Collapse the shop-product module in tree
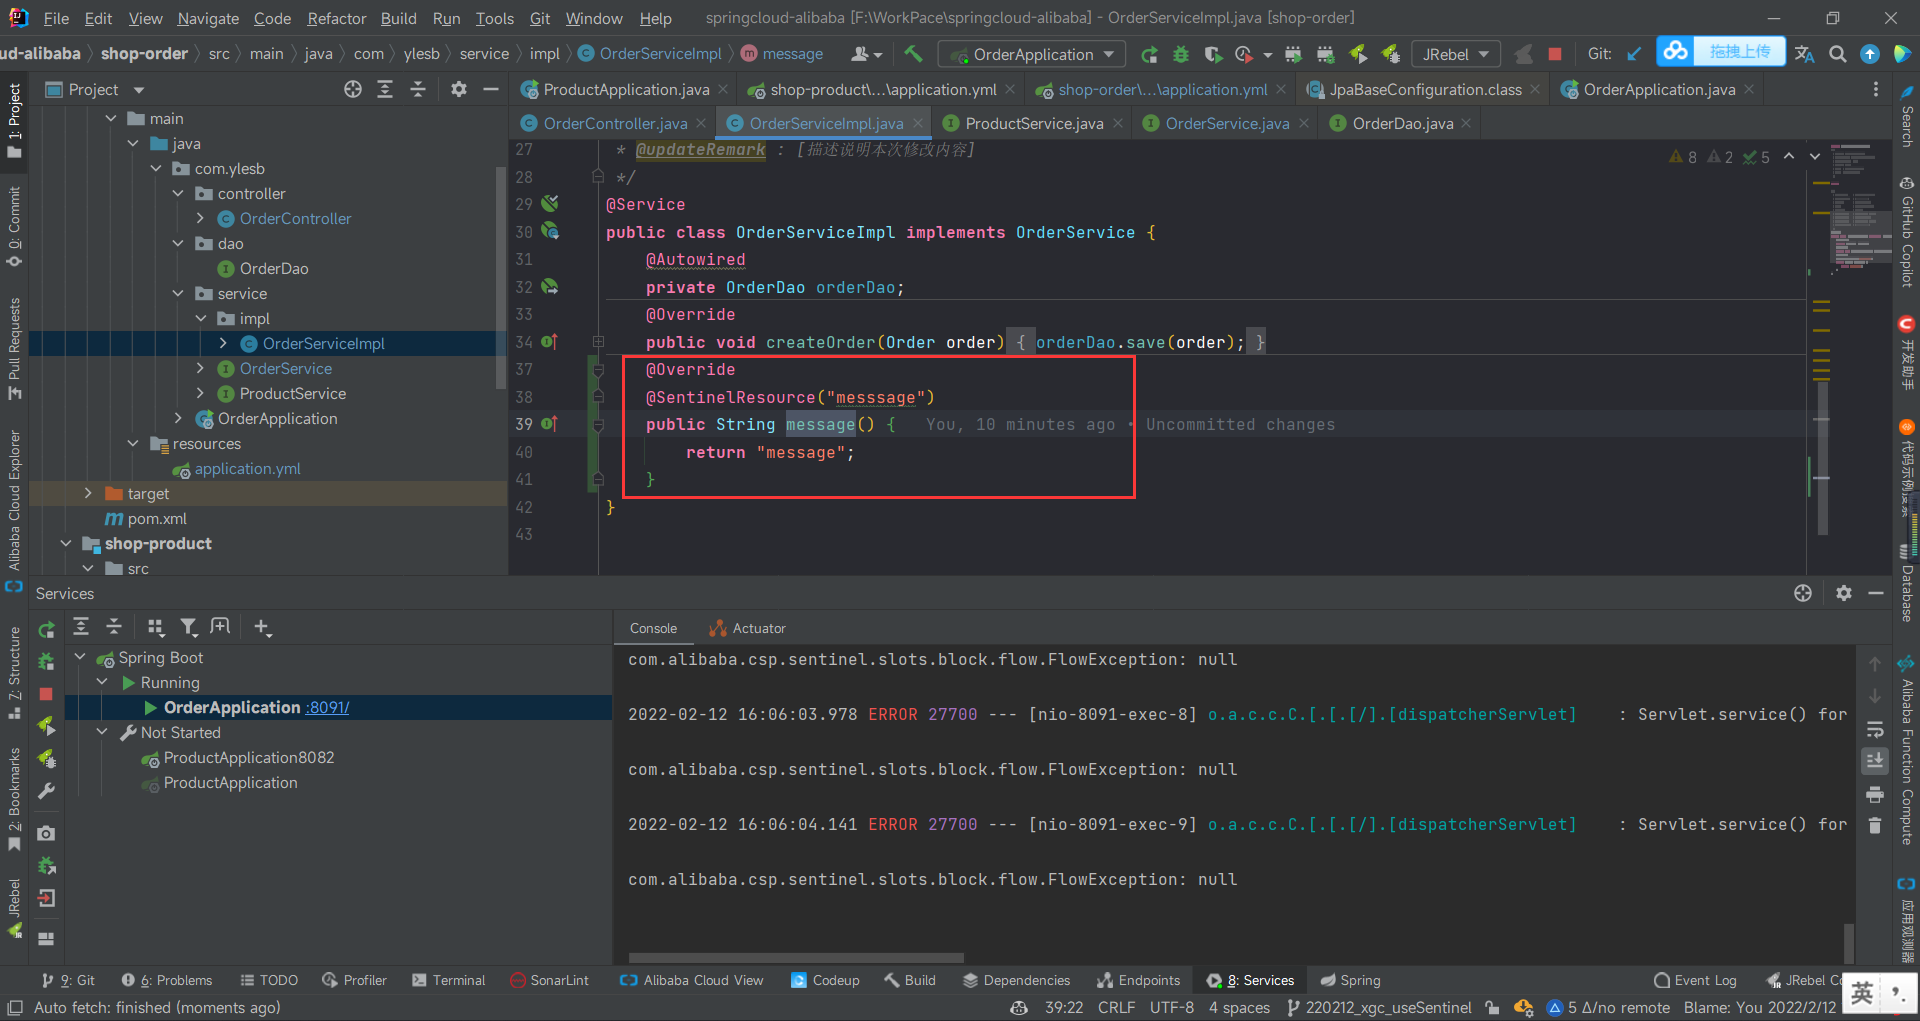 (x=66, y=543)
